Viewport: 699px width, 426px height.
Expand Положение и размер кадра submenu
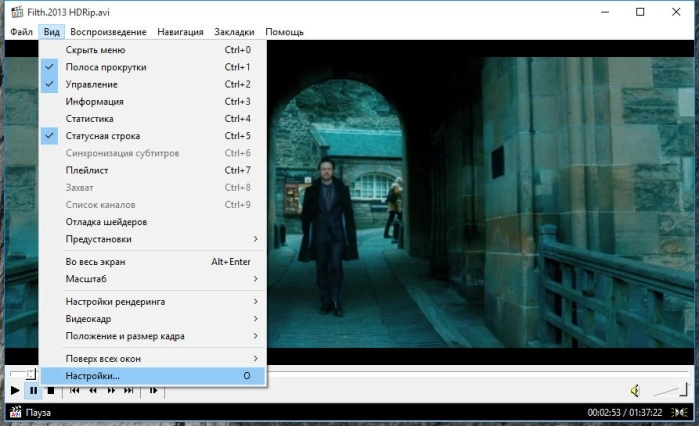click(x=153, y=336)
